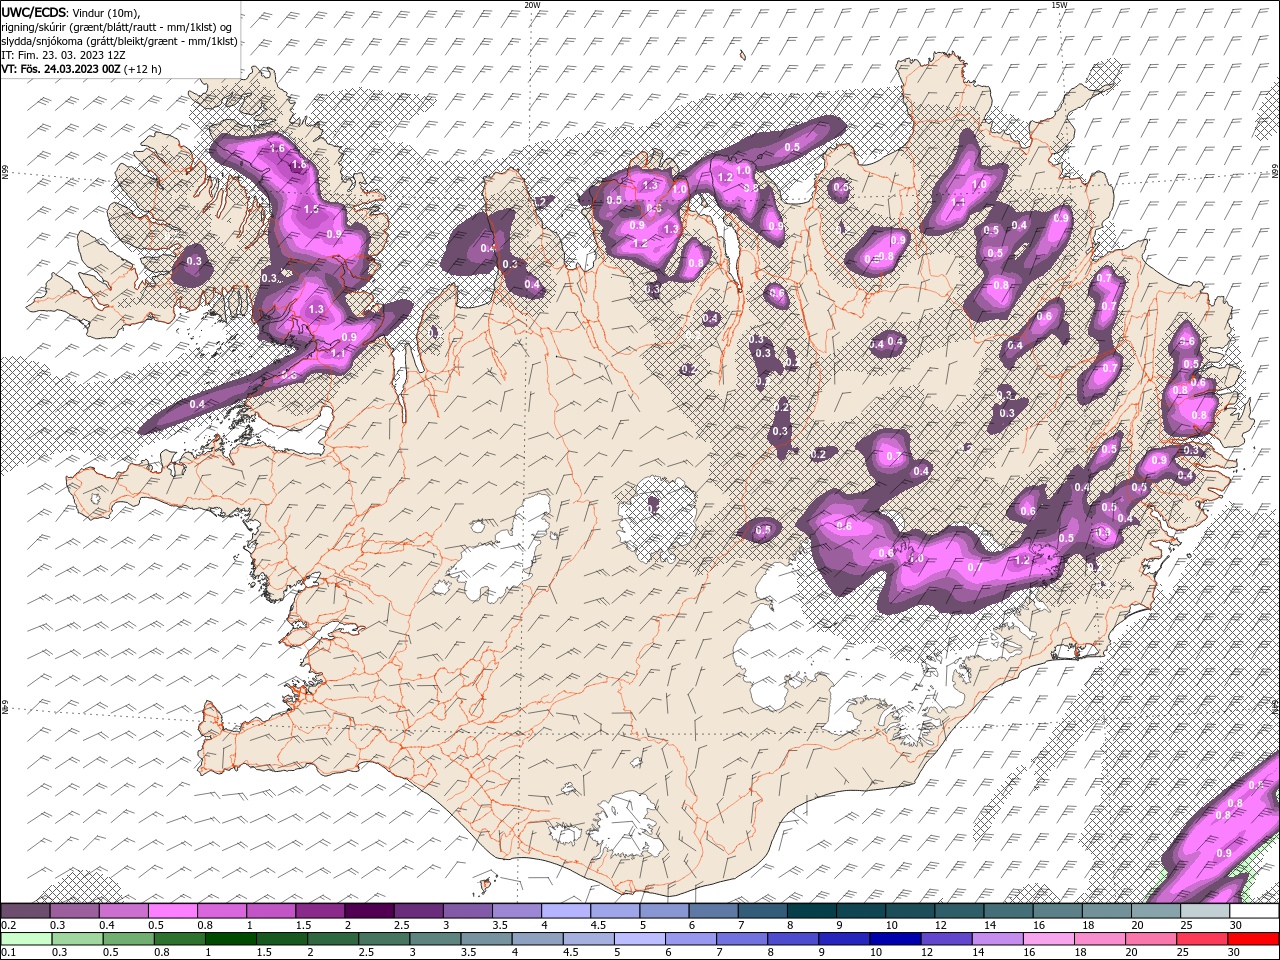The height and width of the screenshot is (960, 1280).
Task: Click the 20W longitude label
Action: (532, 5)
